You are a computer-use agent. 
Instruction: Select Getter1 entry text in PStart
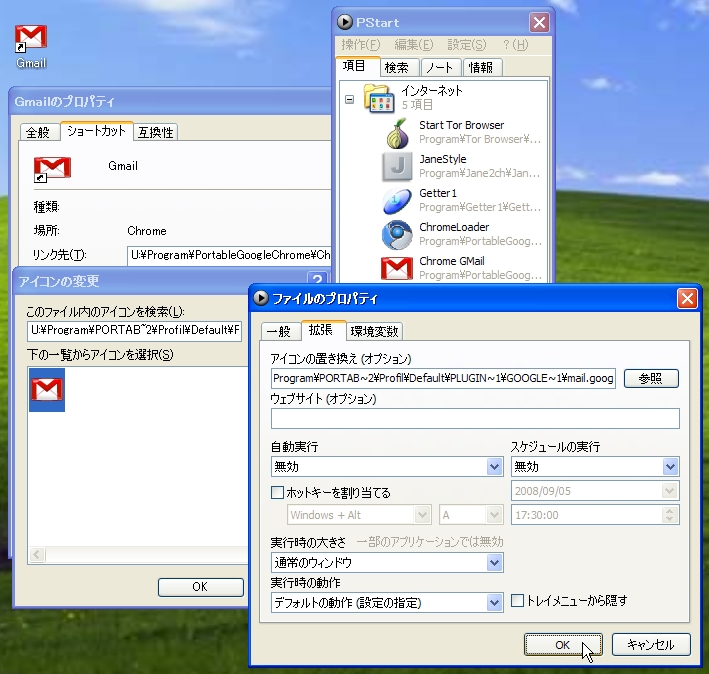pyautogui.click(x=438, y=193)
